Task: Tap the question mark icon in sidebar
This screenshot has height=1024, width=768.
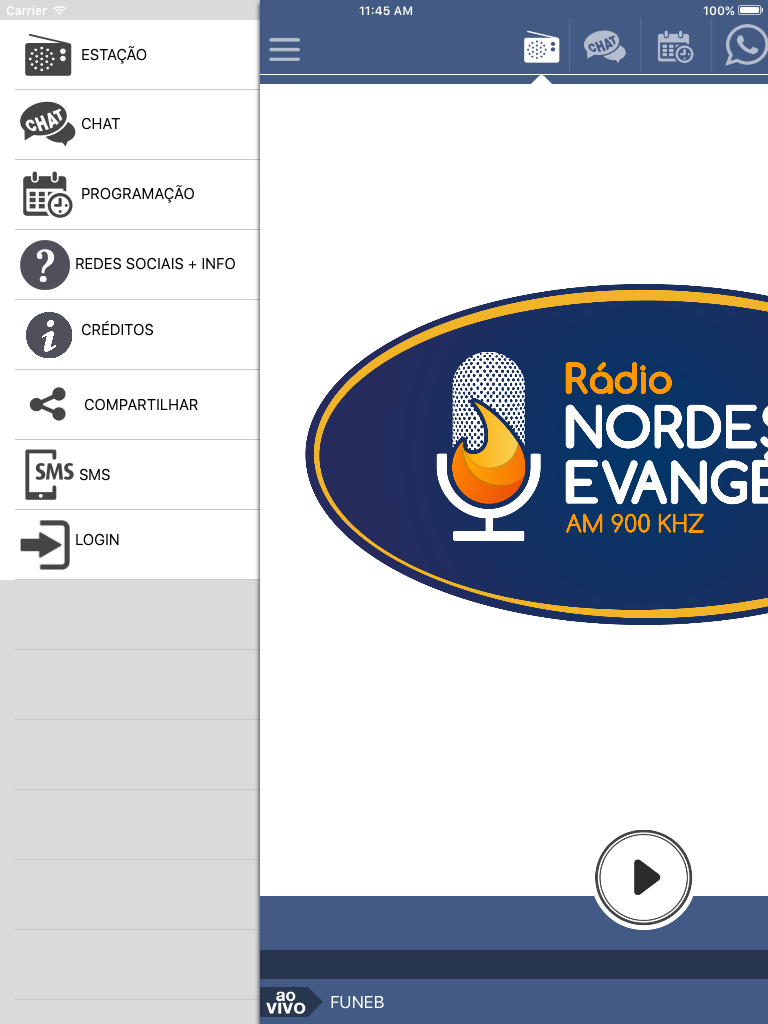Action: [44, 264]
